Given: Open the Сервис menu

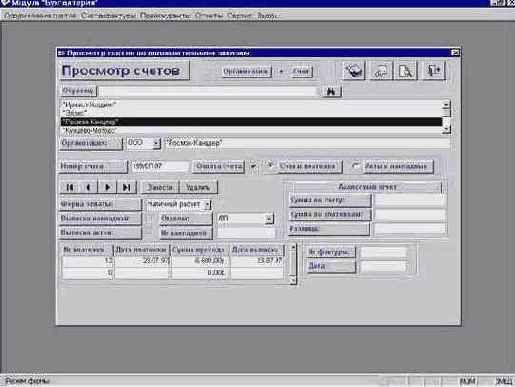Looking at the screenshot, I should click(x=239, y=15).
